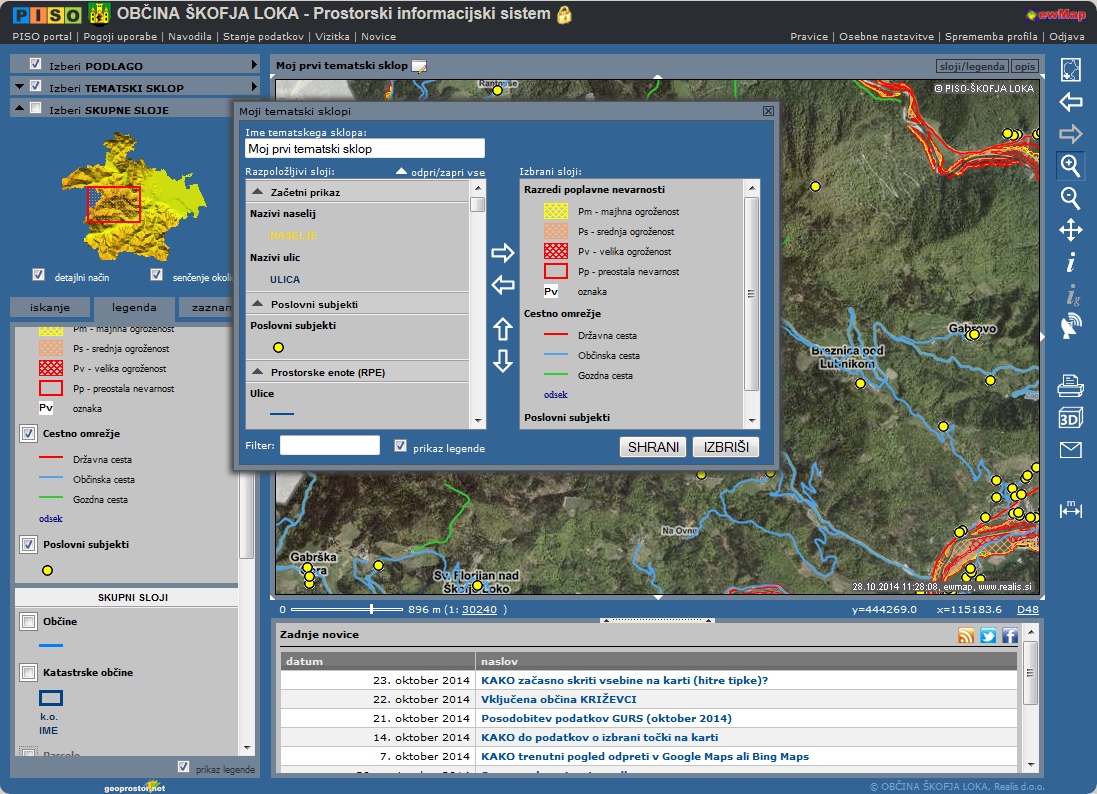Enable the Občine layer checkbox
The image size is (1097, 794).
[x=29, y=622]
